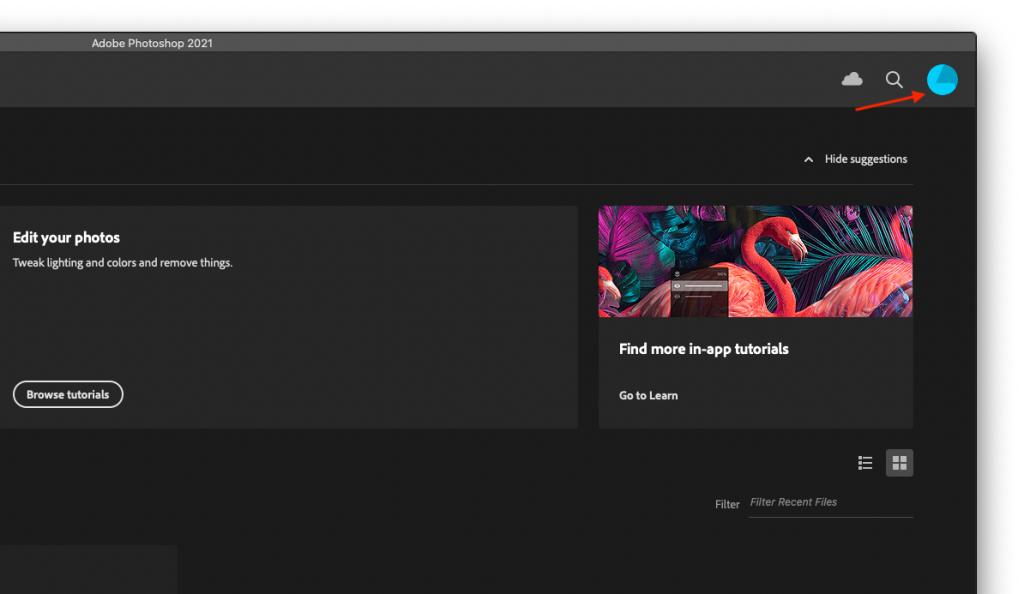Switch recent files to list view
This screenshot has height=594, width=1024.
pyautogui.click(x=866, y=463)
